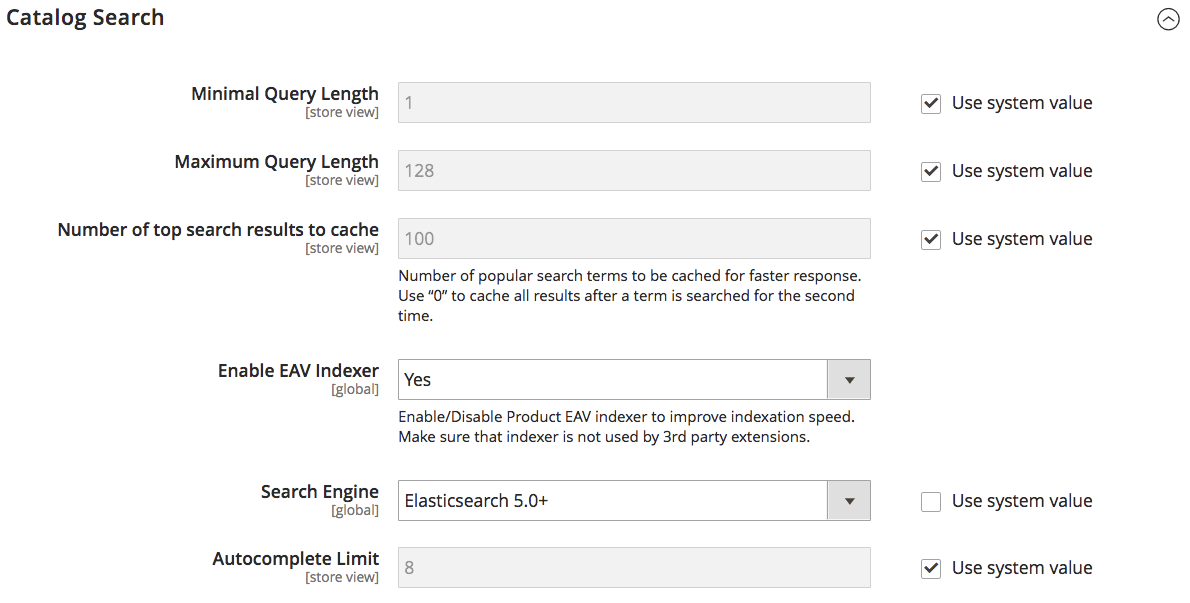Click the Maximum Query Length input field
The image size is (1190, 603).
[x=634, y=171]
